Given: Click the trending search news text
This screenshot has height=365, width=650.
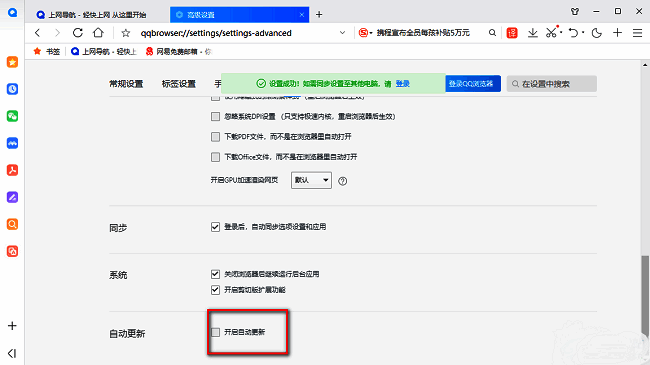Looking at the screenshot, I should coord(423,33).
